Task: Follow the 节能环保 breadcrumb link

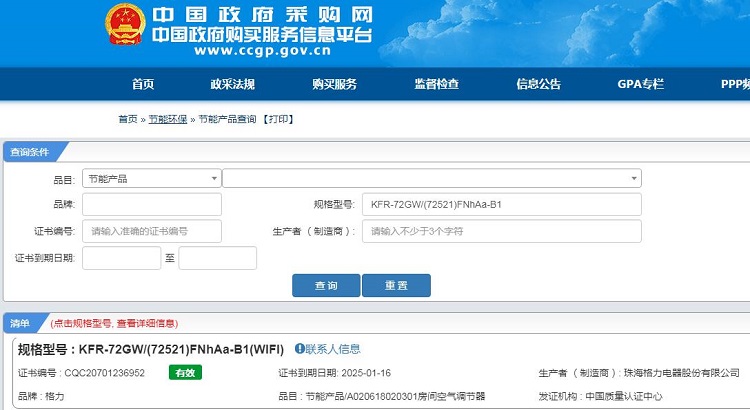Action: pyautogui.click(x=167, y=119)
